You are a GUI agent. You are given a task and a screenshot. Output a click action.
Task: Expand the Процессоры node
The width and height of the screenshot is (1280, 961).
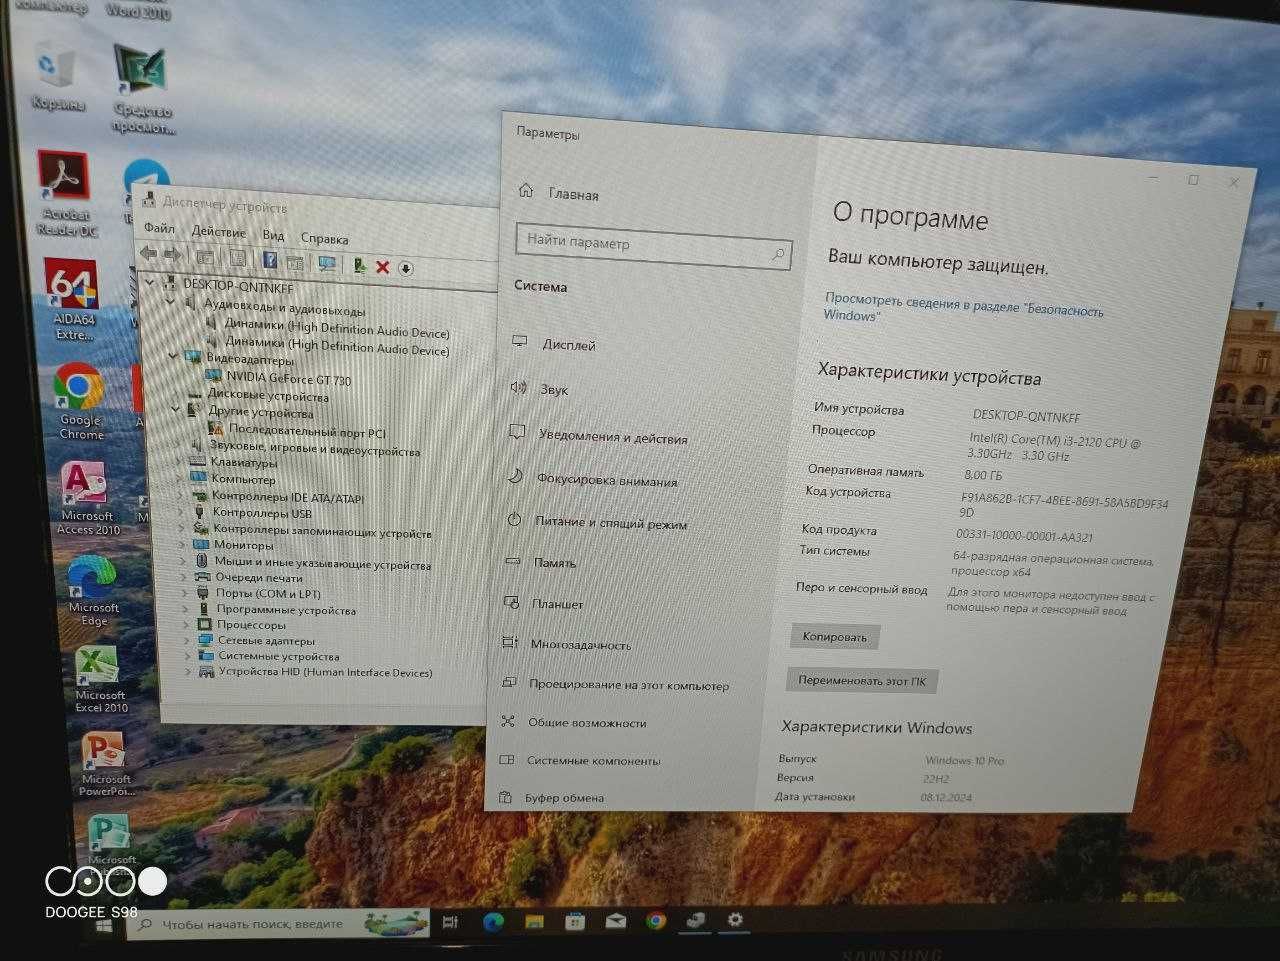[186, 625]
